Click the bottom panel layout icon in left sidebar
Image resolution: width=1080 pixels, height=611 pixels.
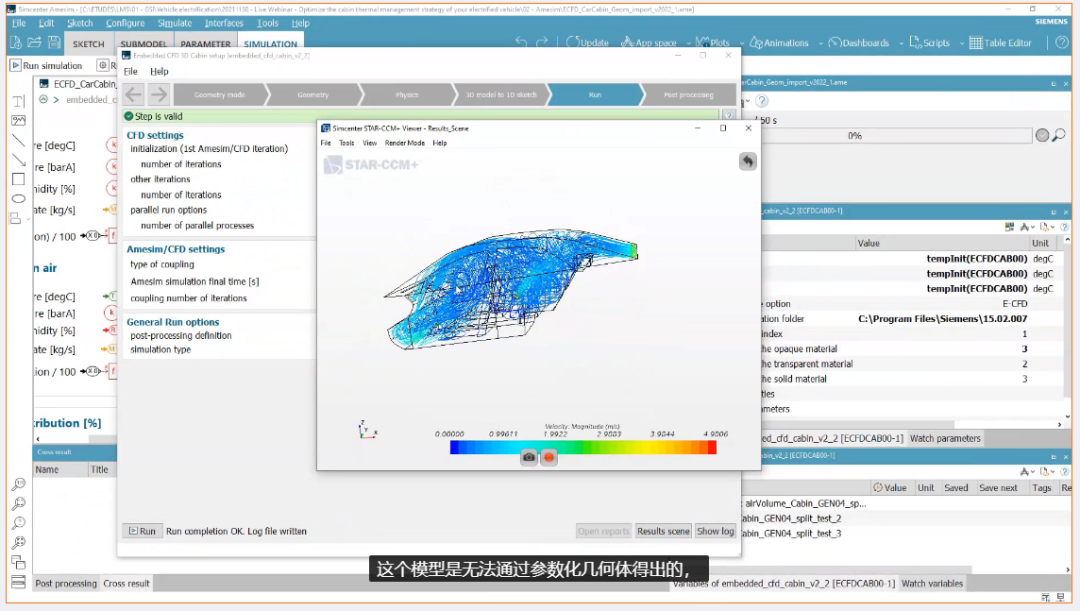[19, 581]
